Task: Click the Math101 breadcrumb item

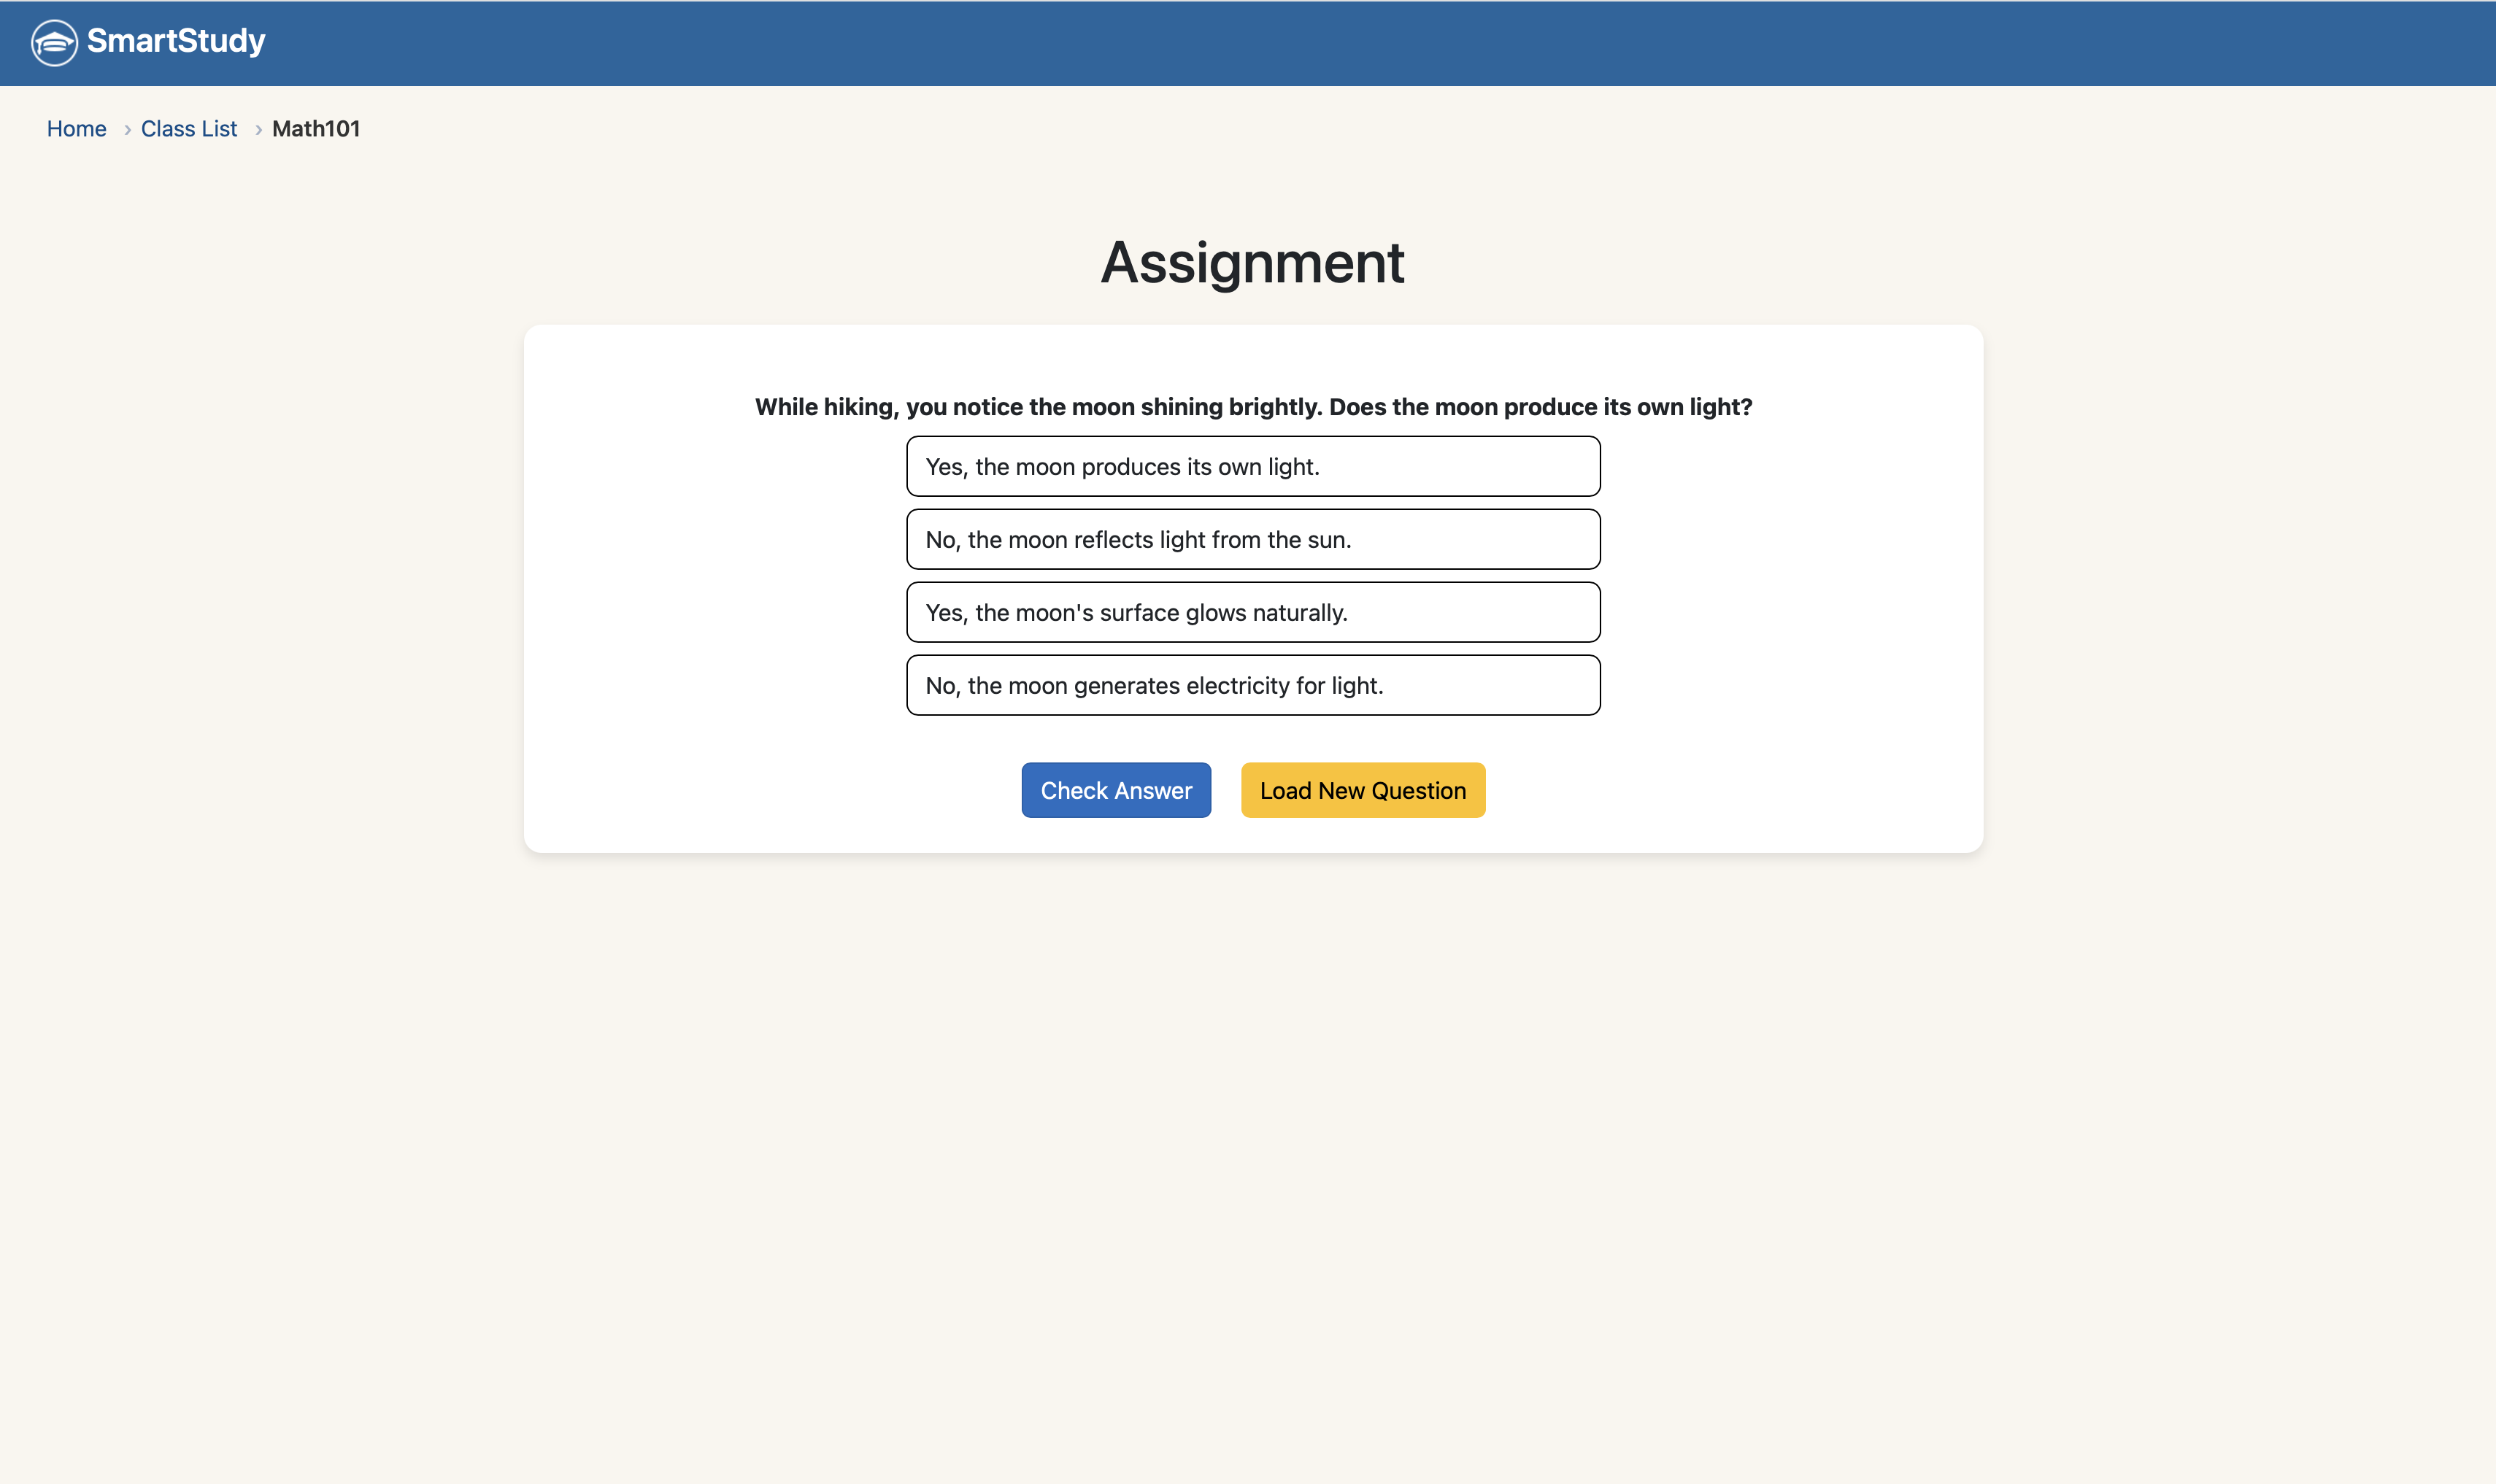Action: click(316, 129)
